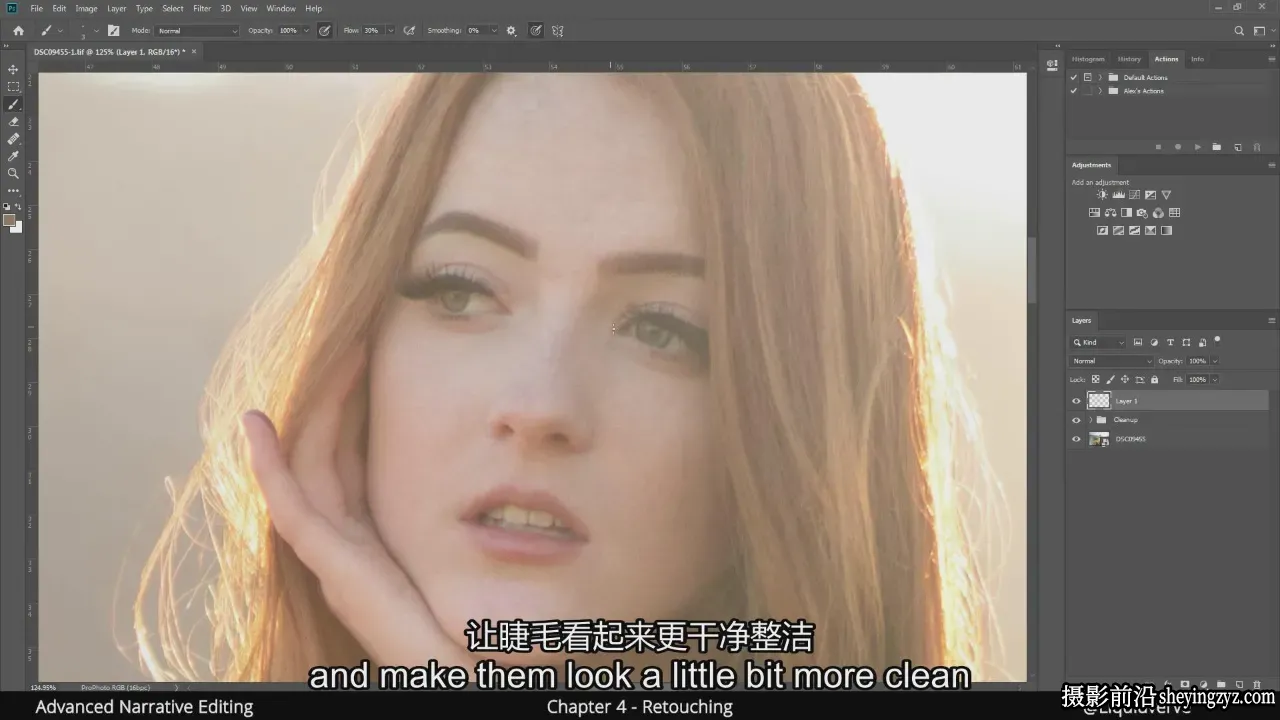Viewport: 1280px width, 720px height.
Task: Select the Move tool
Action: 13,69
